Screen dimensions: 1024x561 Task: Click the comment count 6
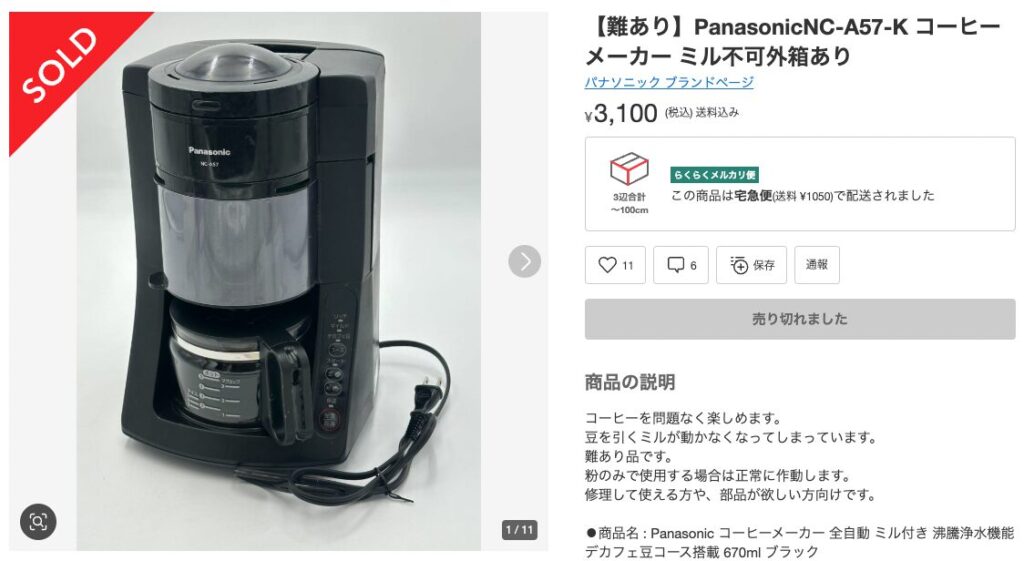point(693,265)
